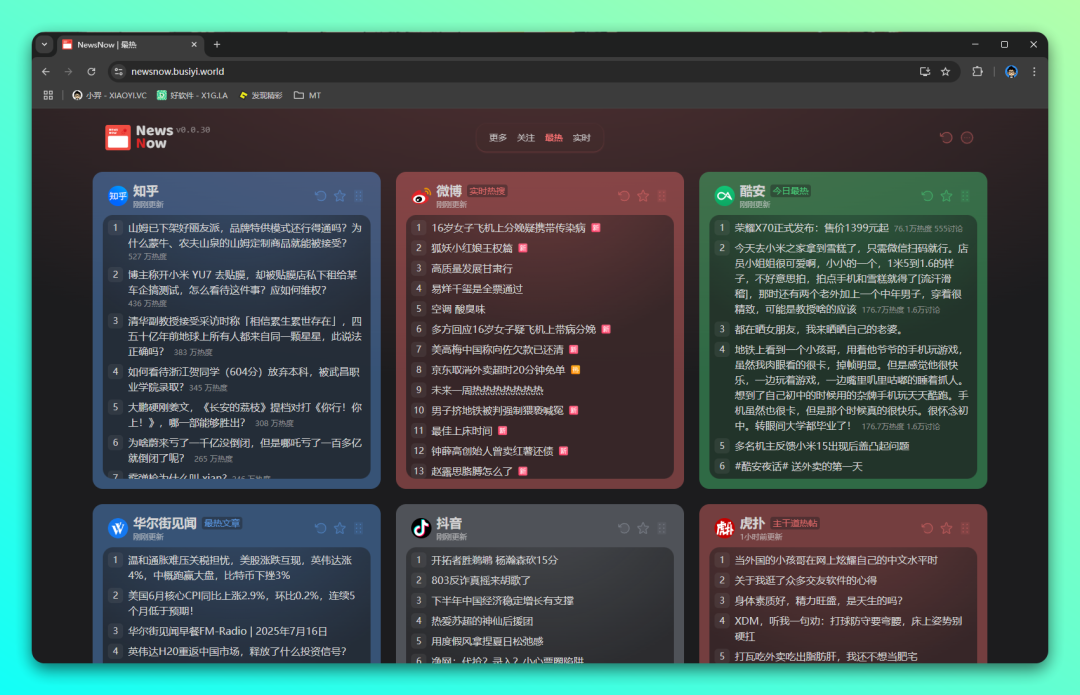Screen dimensions: 1080x695
Task: Open 身体素质好，精力旺盛 item in 虎扑
Action: [818, 601]
